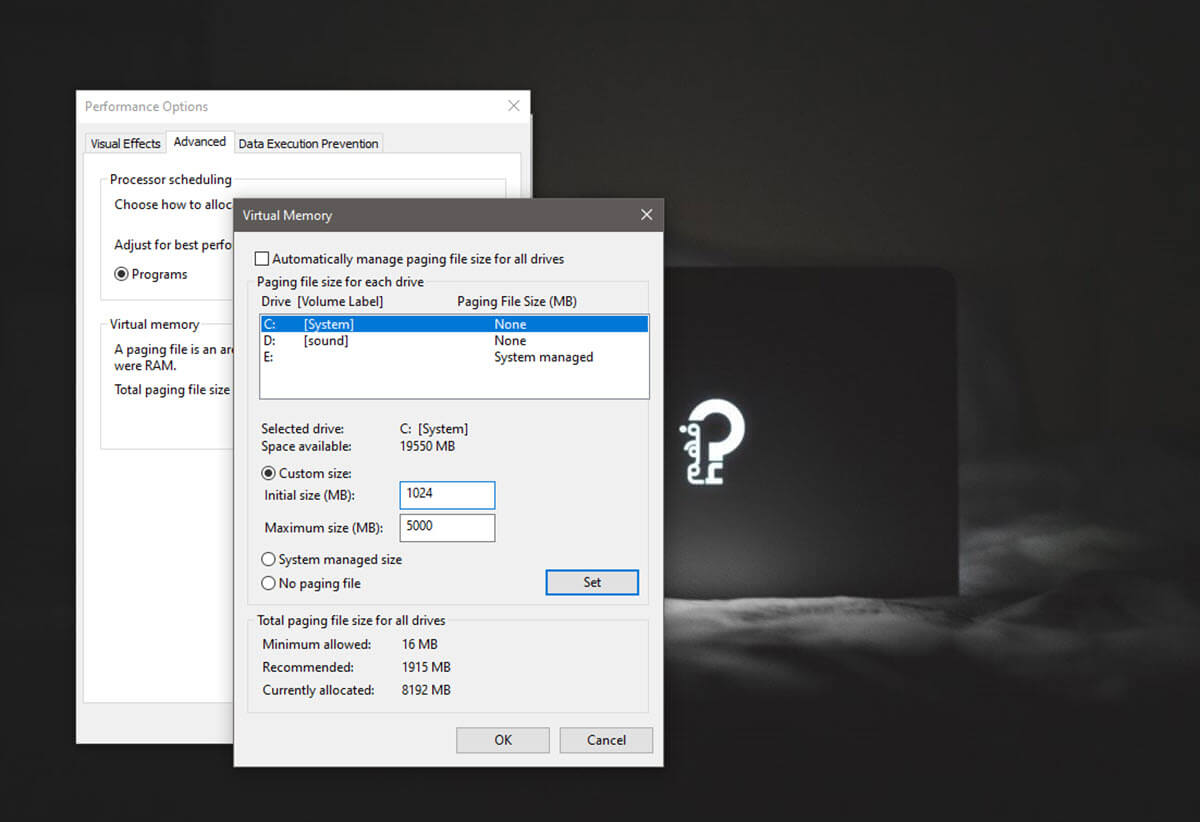Click the Paging File Size (MB) column header
Image resolution: width=1200 pixels, height=822 pixels.
[x=516, y=301]
